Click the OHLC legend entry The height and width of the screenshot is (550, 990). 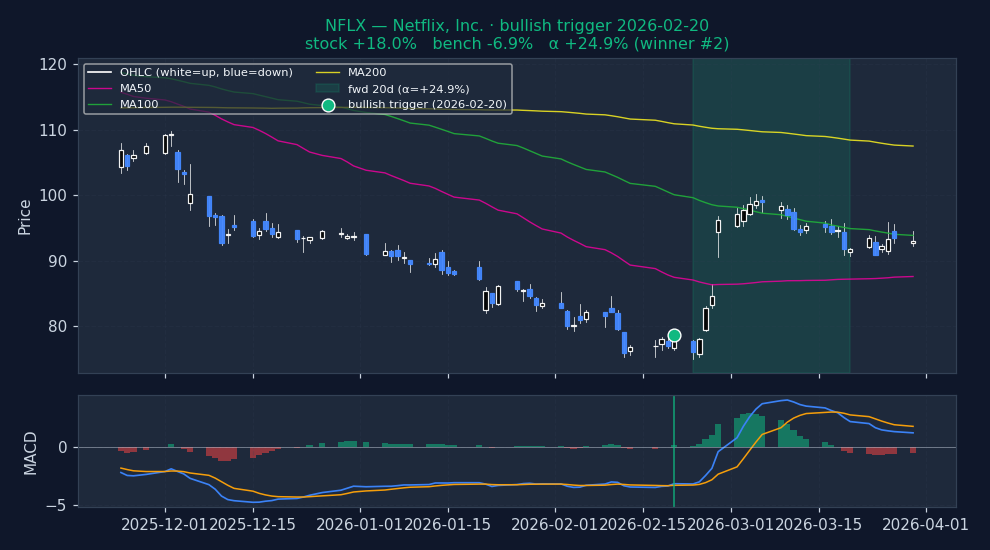(x=190, y=73)
